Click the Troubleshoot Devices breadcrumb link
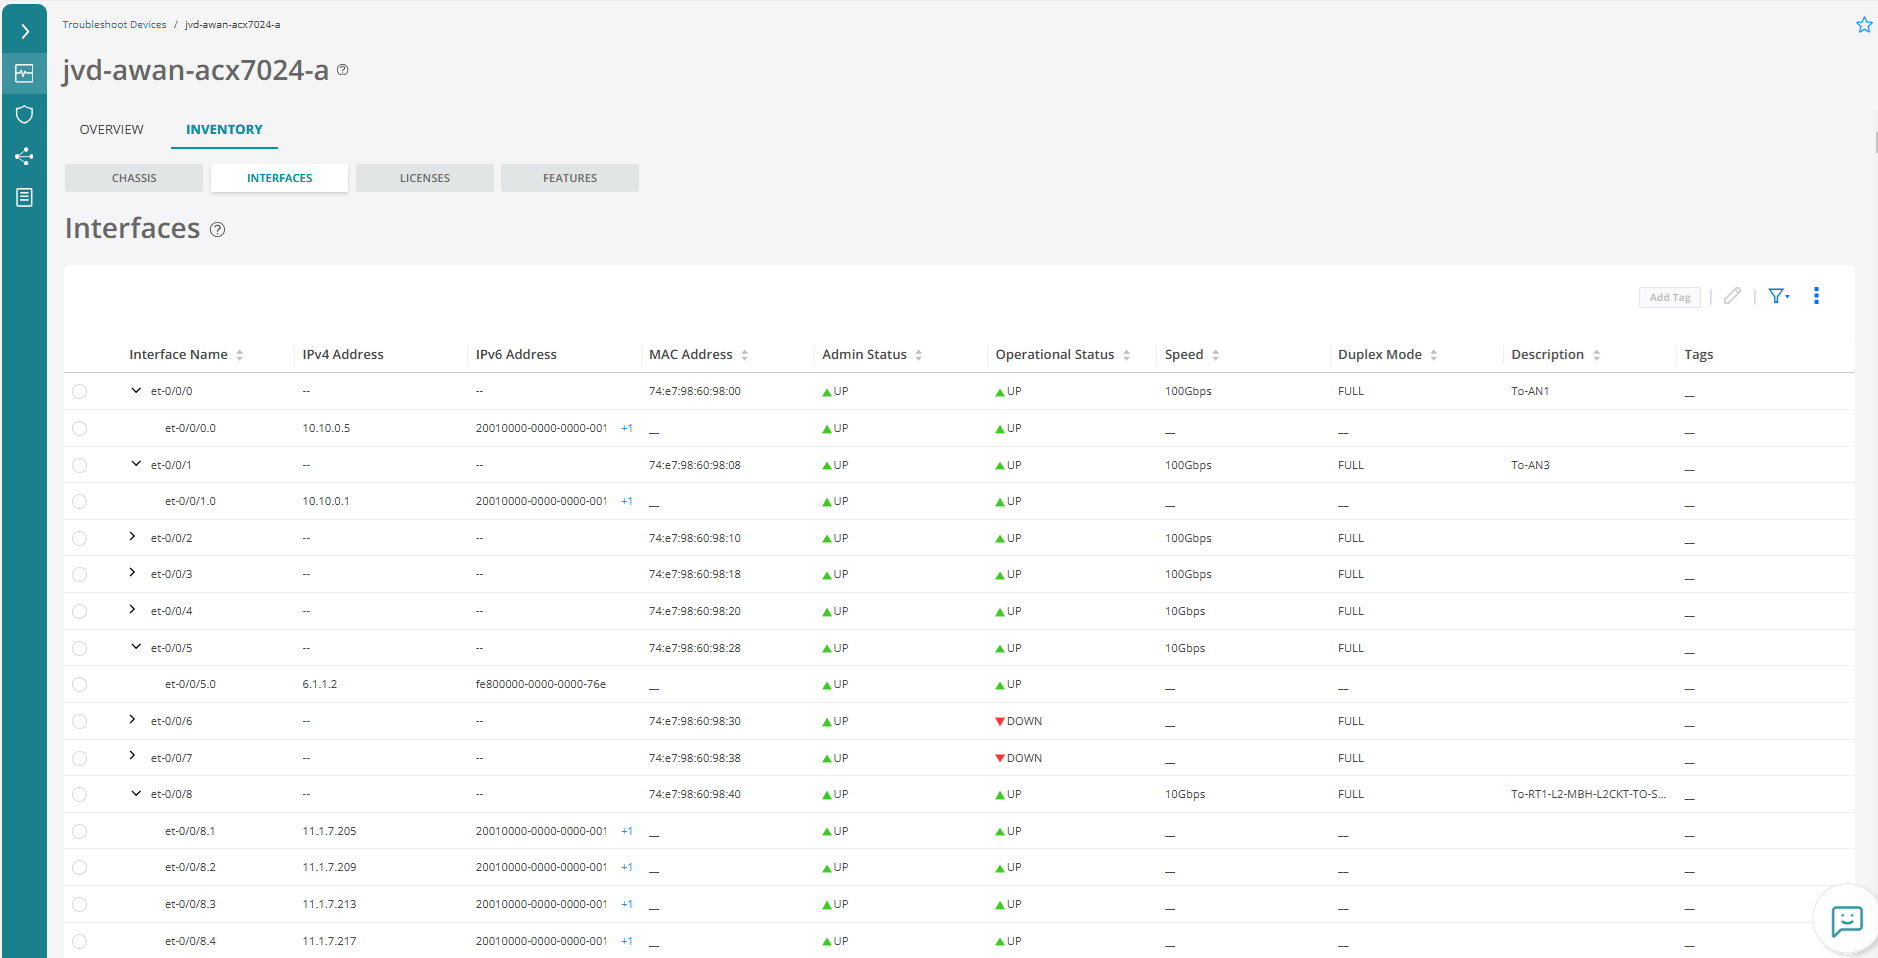The image size is (1878, 958). [x=114, y=25]
